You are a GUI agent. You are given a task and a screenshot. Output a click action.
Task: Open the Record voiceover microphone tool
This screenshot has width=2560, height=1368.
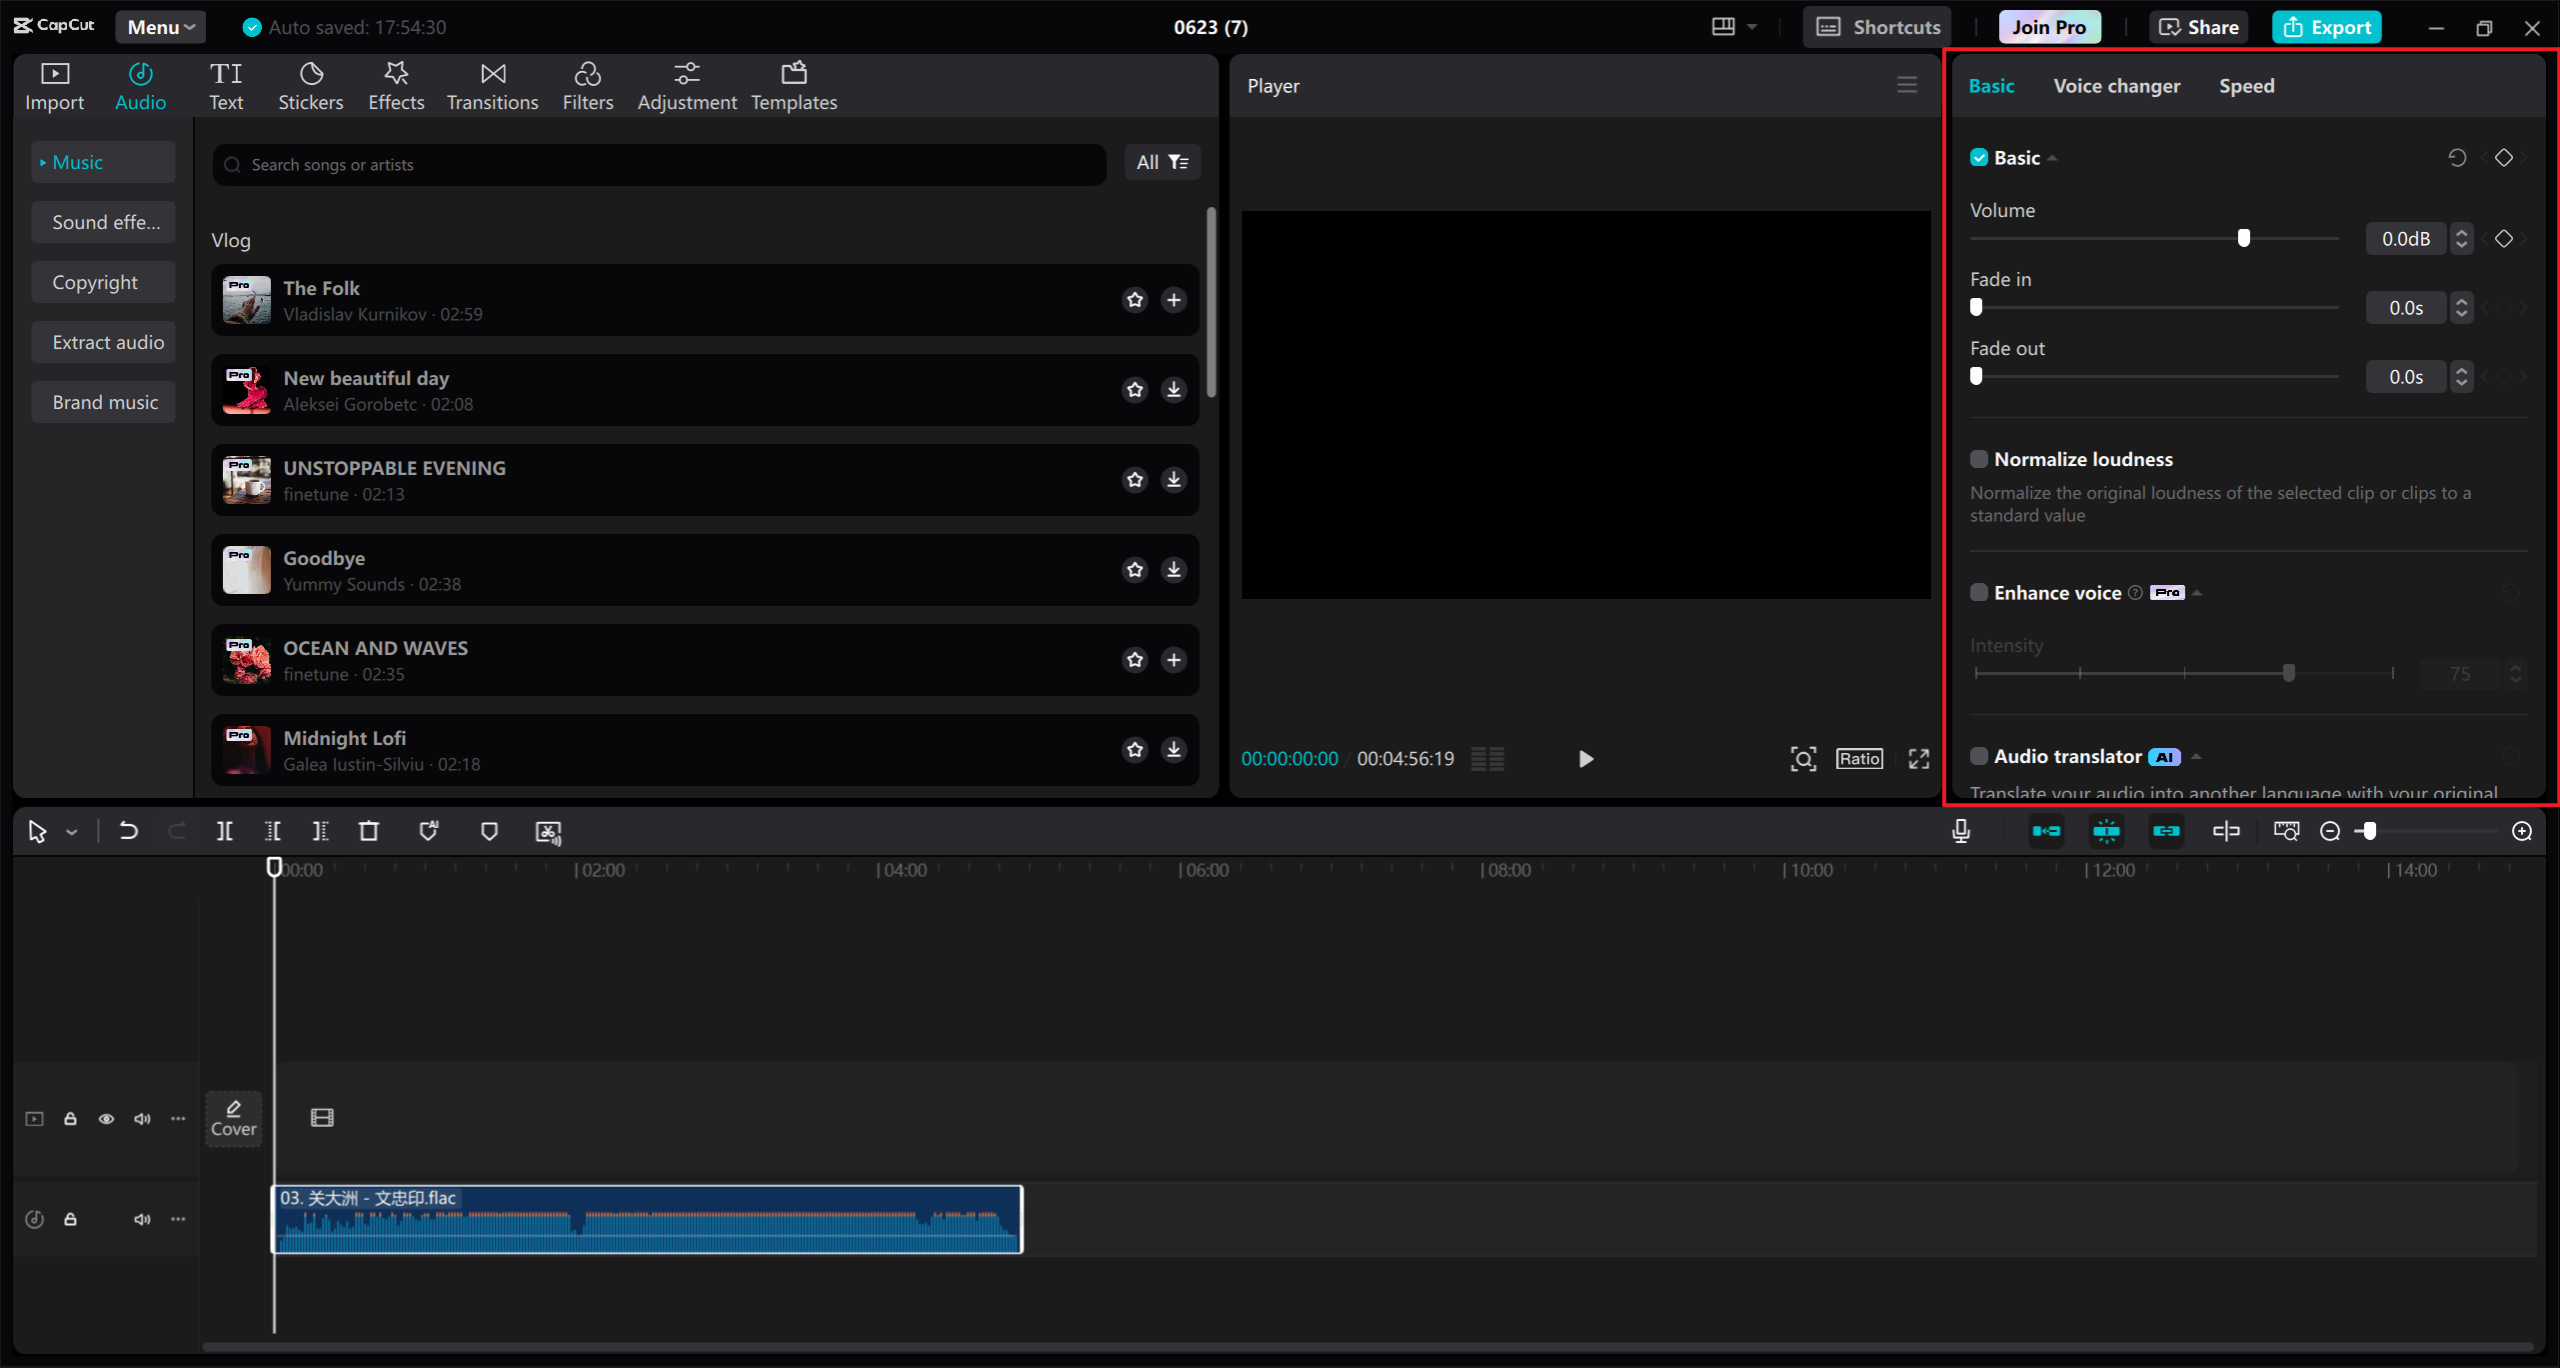[x=1961, y=831]
